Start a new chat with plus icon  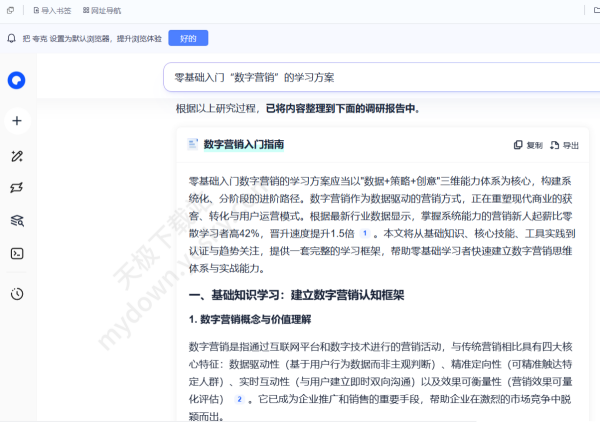coord(17,121)
